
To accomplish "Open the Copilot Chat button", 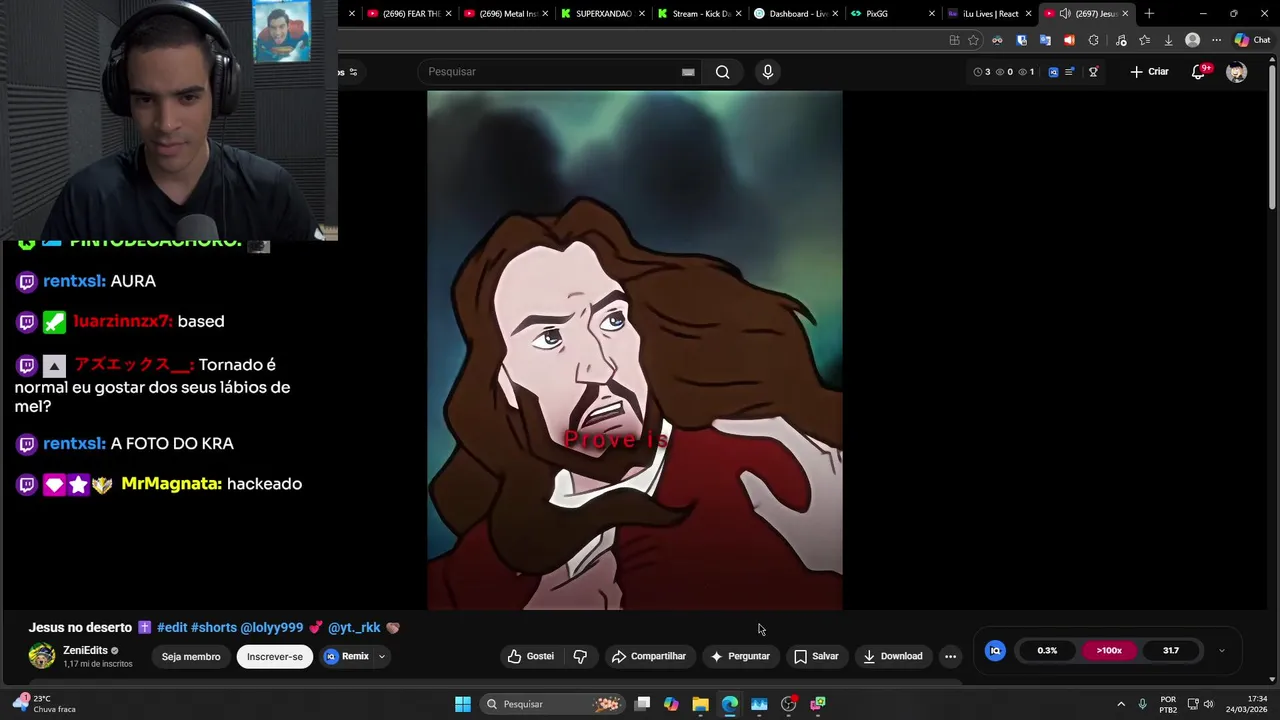I will [x=1255, y=40].
